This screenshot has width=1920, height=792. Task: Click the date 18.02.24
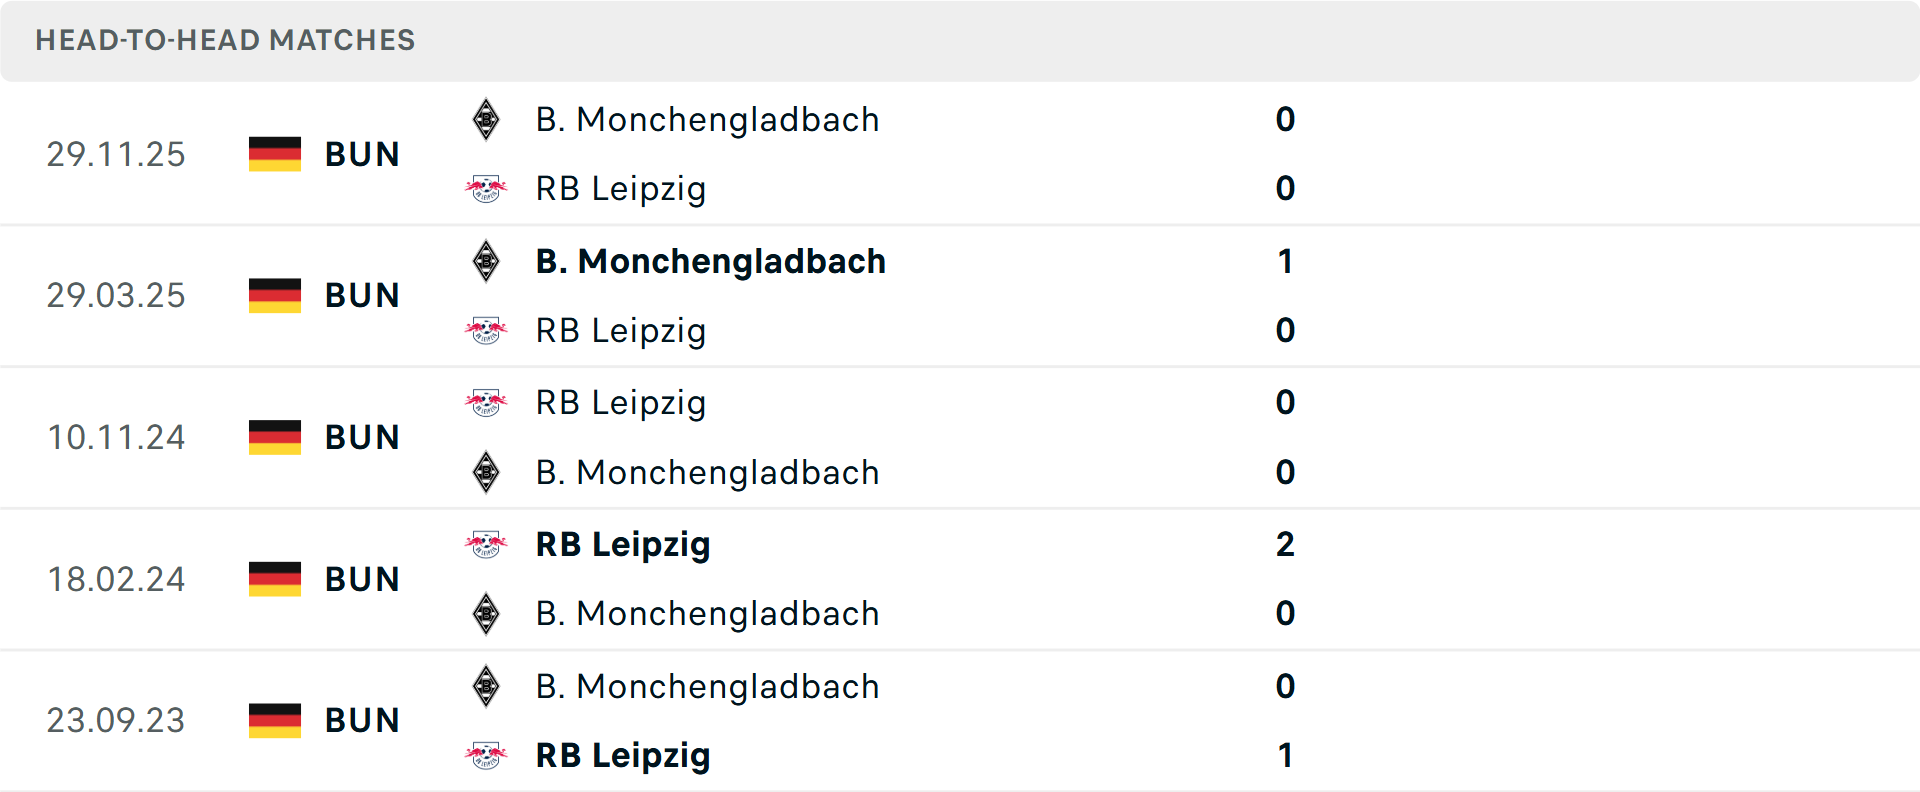[x=116, y=579]
